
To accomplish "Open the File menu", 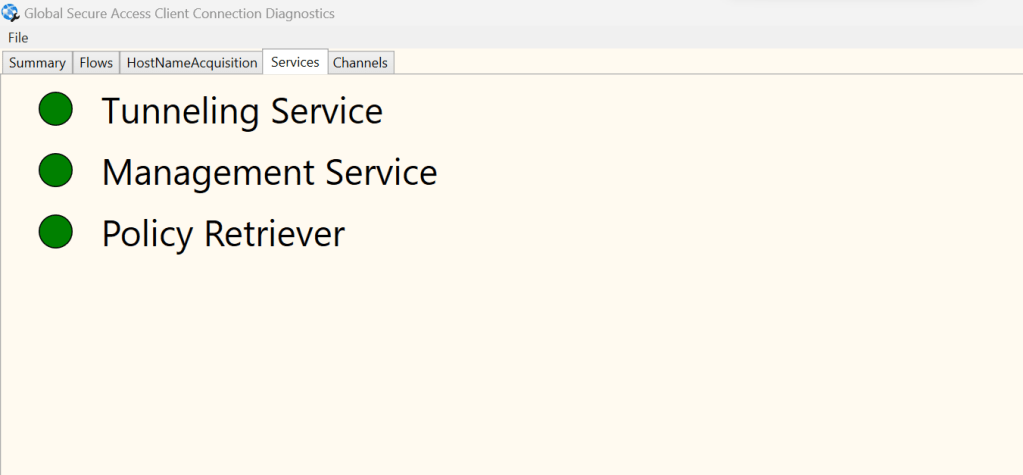I will tap(18, 37).
